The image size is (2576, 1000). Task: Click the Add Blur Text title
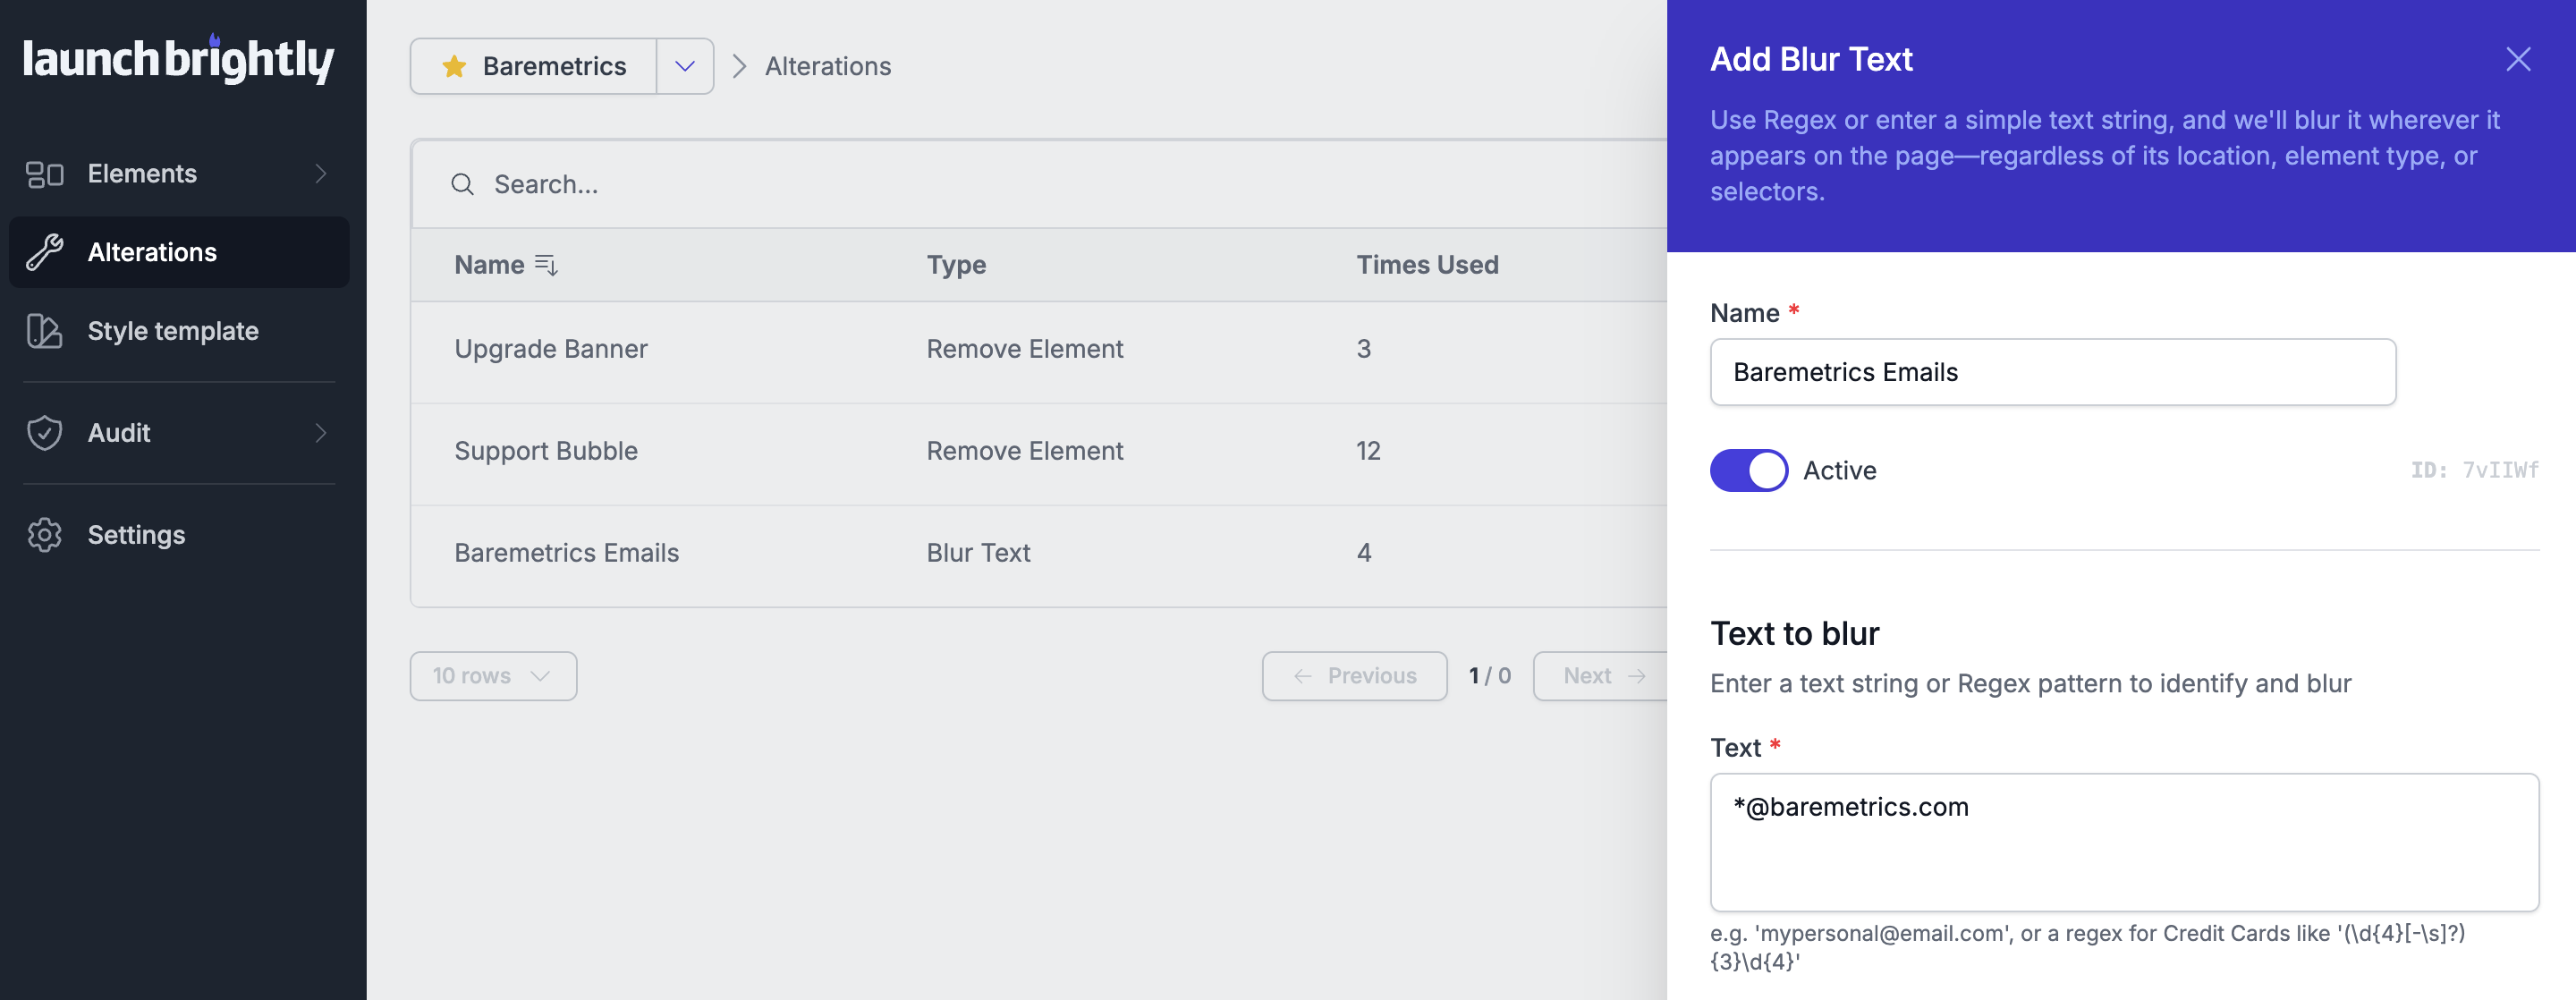point(1811,59)
